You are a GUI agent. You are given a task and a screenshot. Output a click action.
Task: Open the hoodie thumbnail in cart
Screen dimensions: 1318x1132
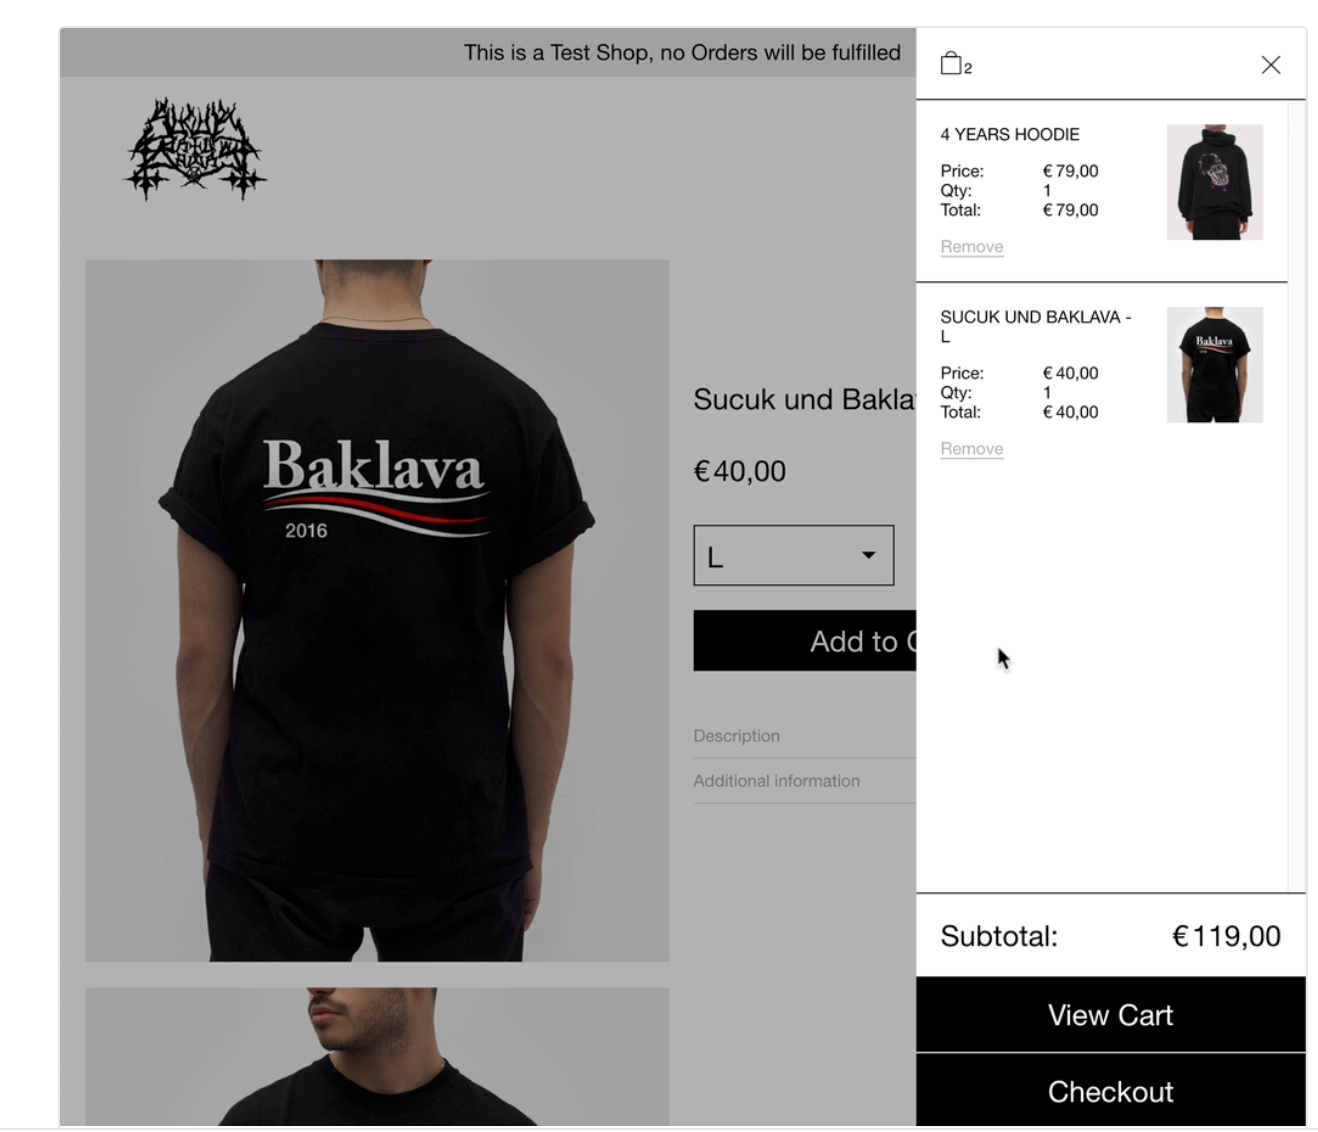point(1214,182)
